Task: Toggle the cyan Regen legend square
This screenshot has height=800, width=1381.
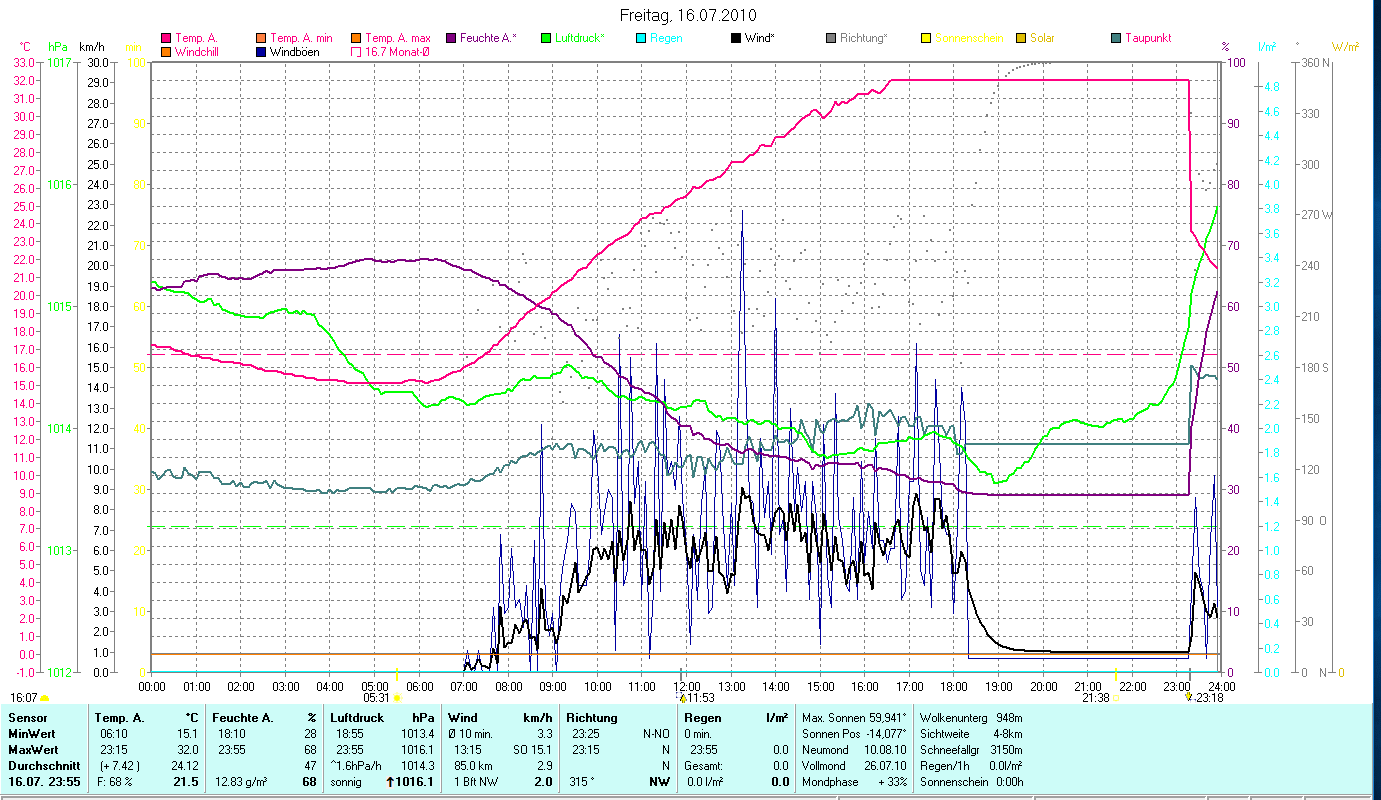Action: point(641,38)
